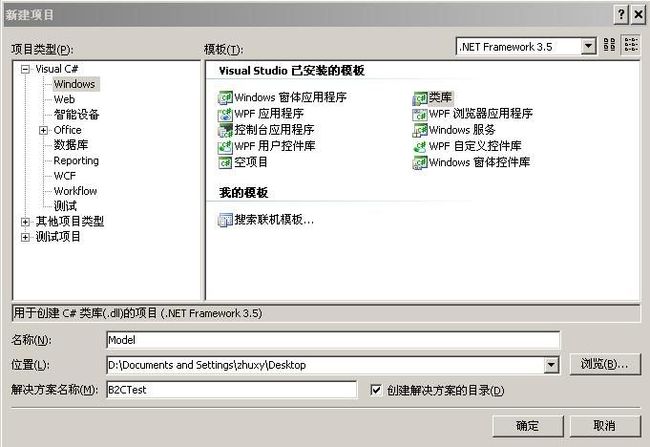This screenshot has width=650, height=447.
Task: Select 数据库 project type
Action: (x=71, y=145)
